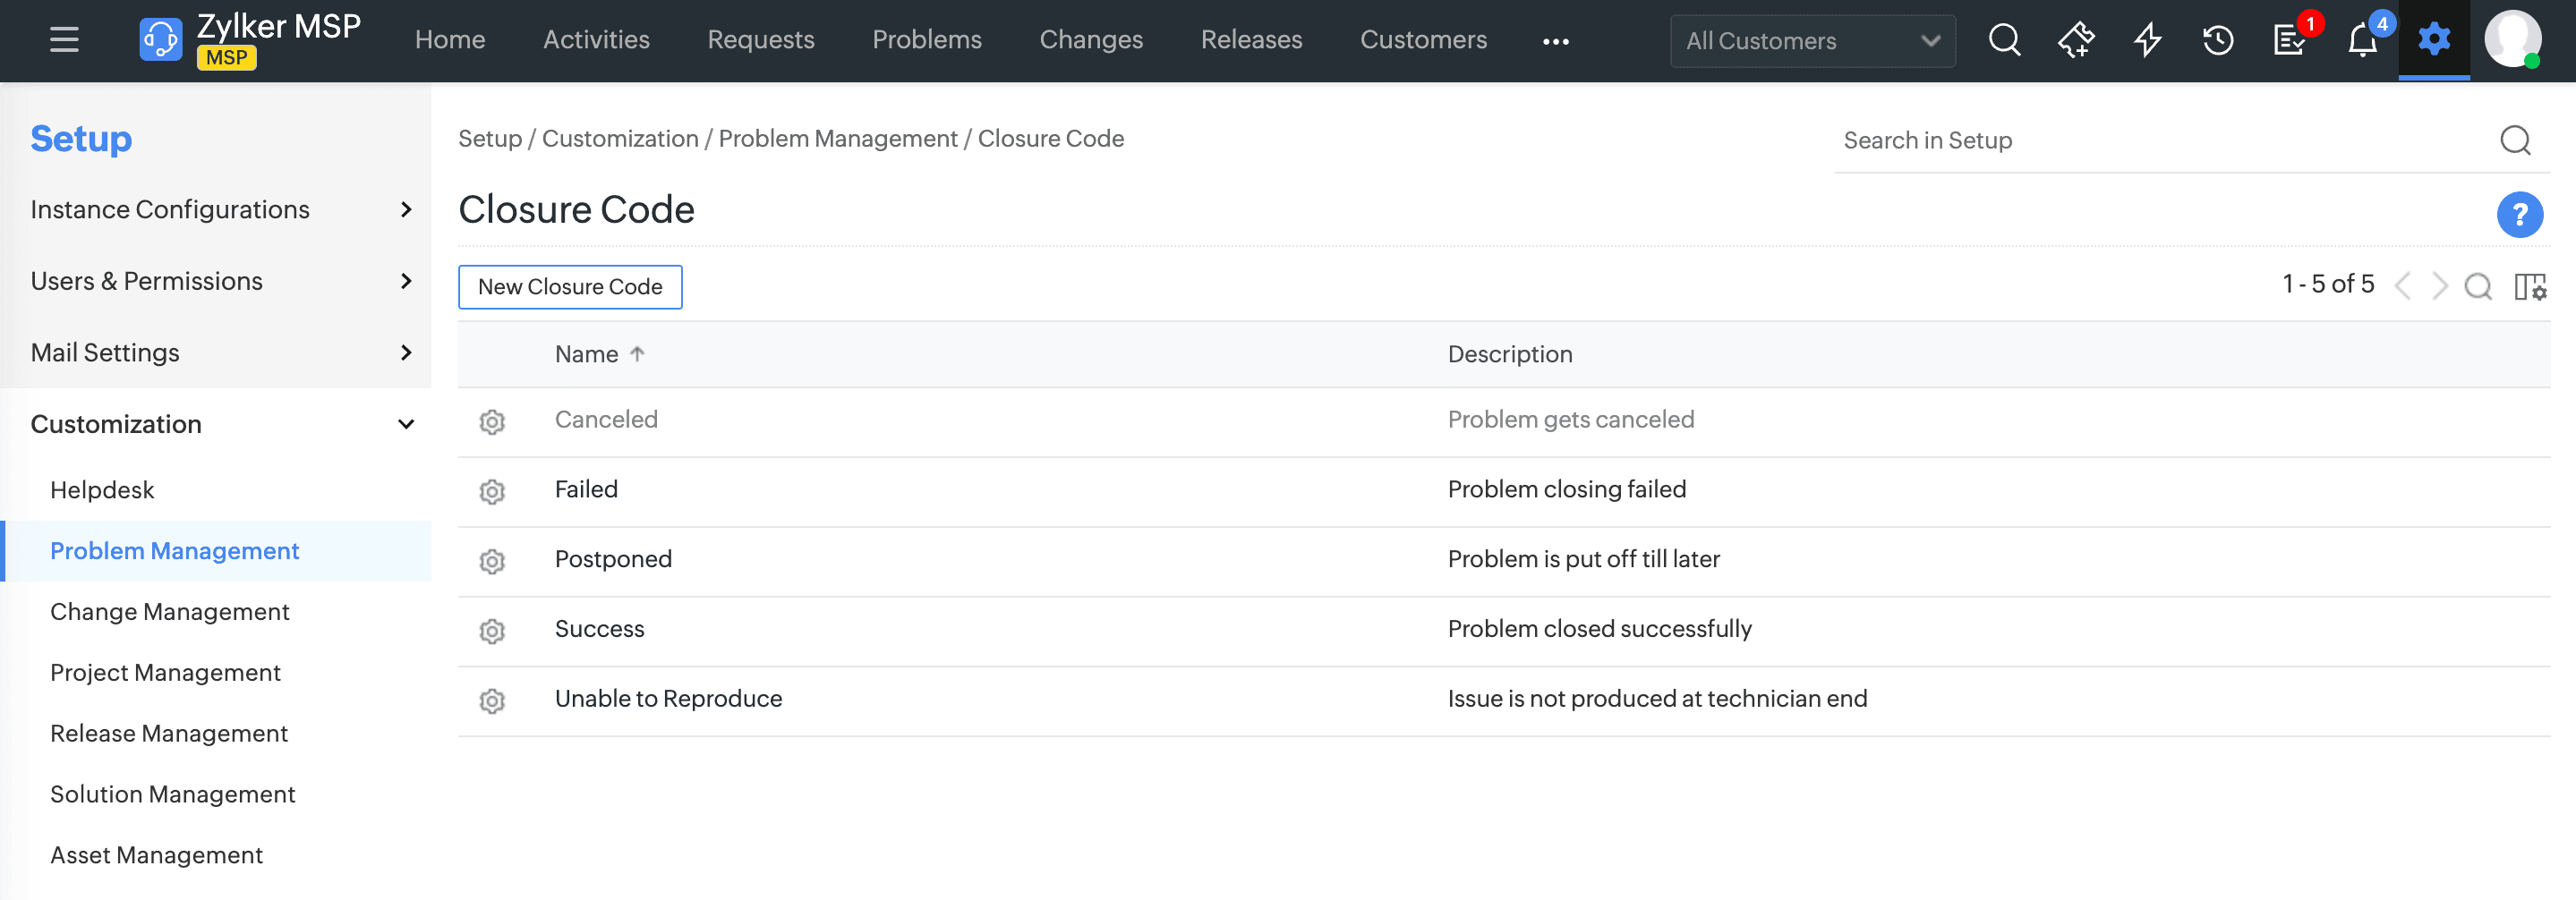Select Change Management in the sidebar

pyautogui.click(x=170, y=612)
